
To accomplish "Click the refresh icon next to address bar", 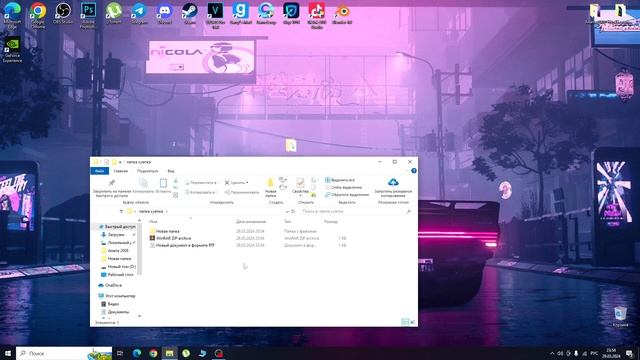I will (293, 211).
